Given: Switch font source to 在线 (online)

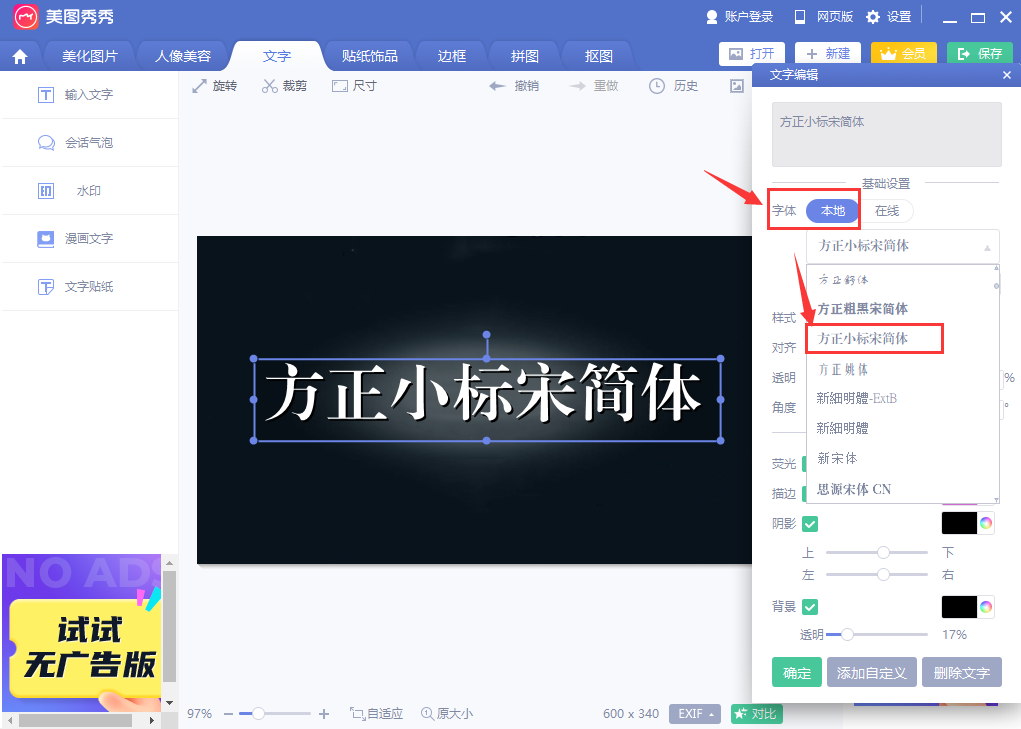Looking at the screenshot, I should coord(888,210).
